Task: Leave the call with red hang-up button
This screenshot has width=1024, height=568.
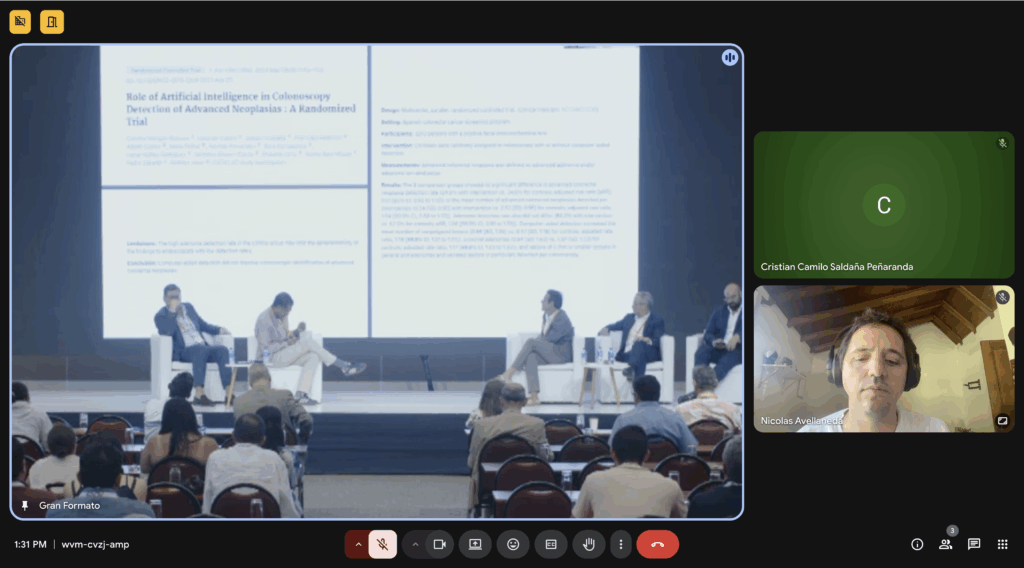Action: (x=657, y=544)
